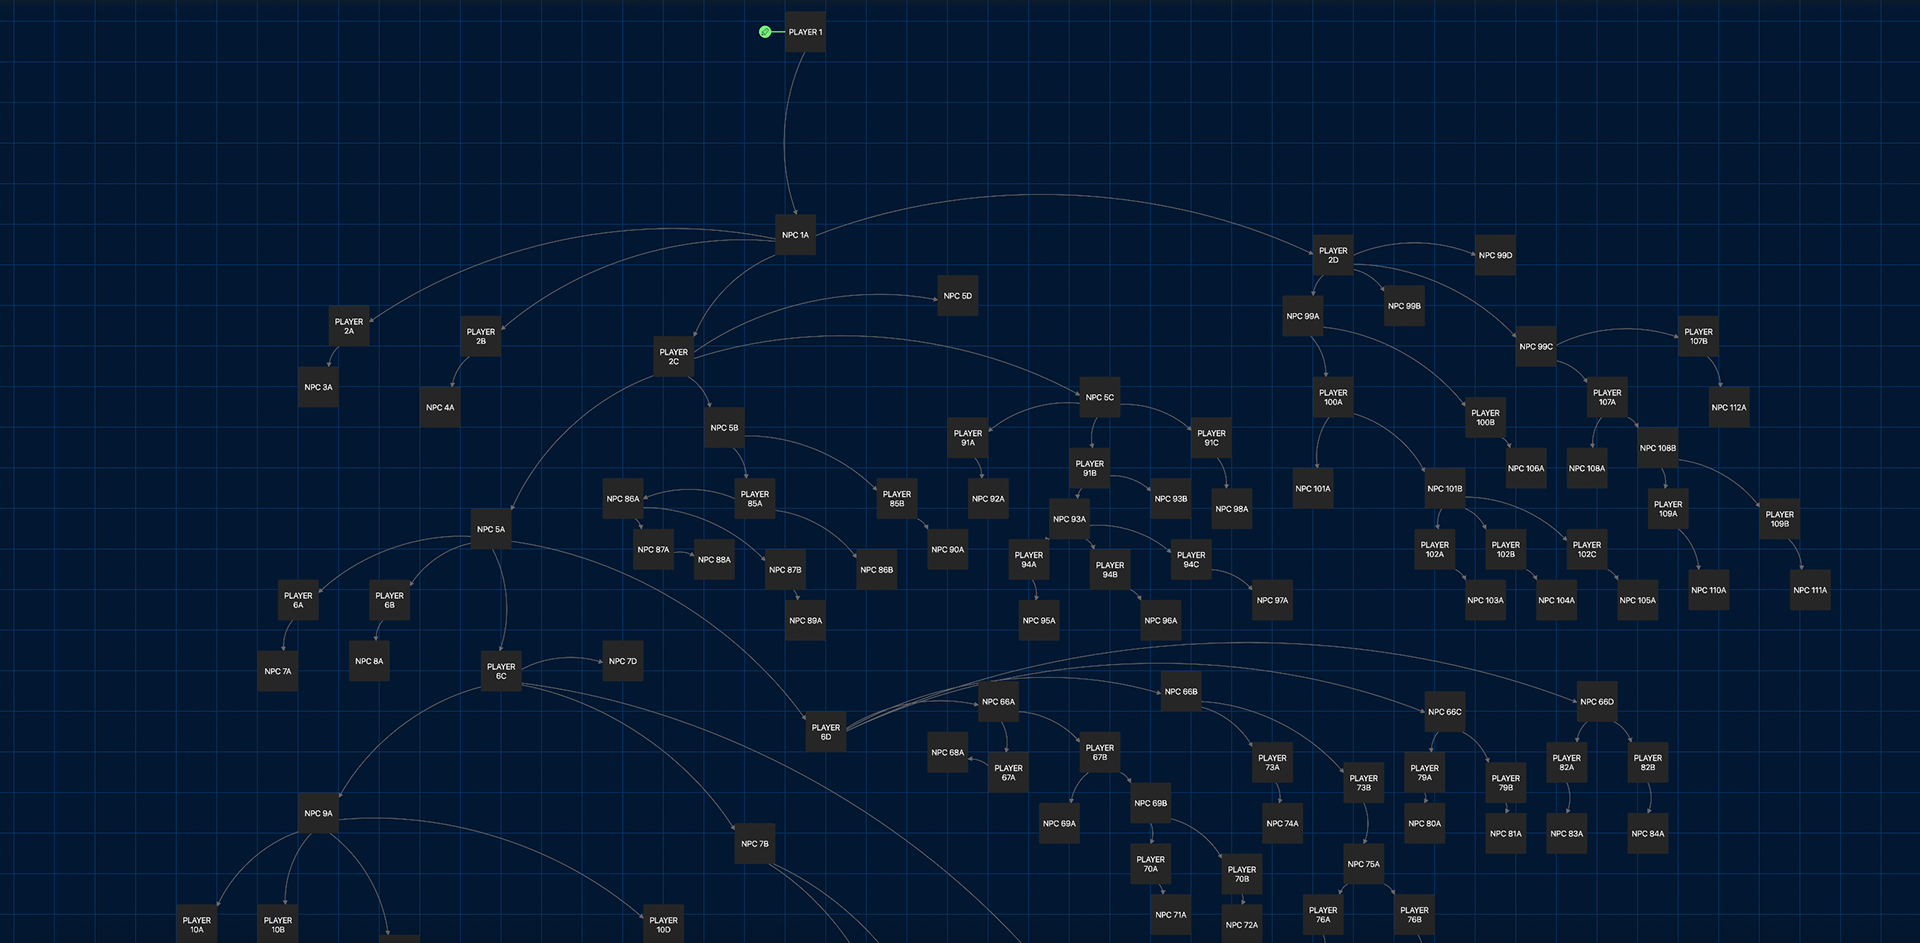This screenshot has height=943, width=1920.
Task: Select the NPC 7D node
Action: 623,661
